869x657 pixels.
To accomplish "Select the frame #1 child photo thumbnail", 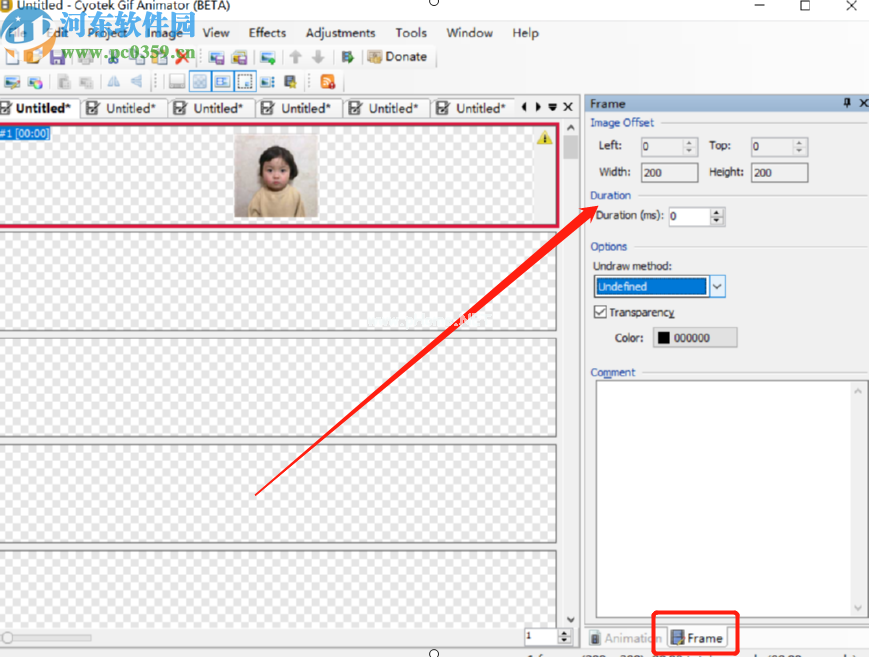I will point(276,176).
